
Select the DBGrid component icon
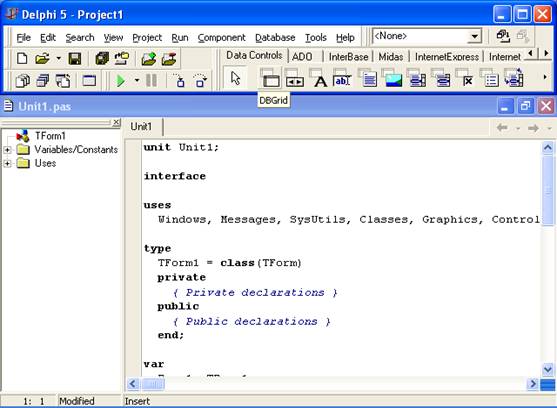coord(271,78)
